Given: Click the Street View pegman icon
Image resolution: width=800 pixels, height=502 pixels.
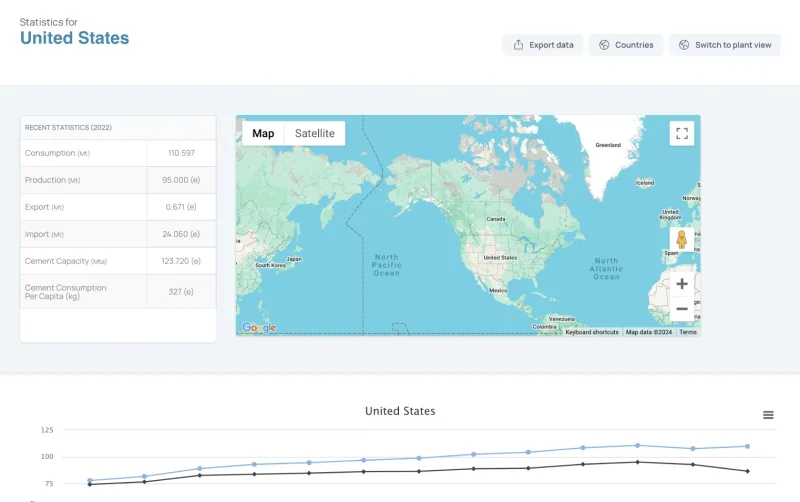Looking at the screenshot, I should [682, 239].
